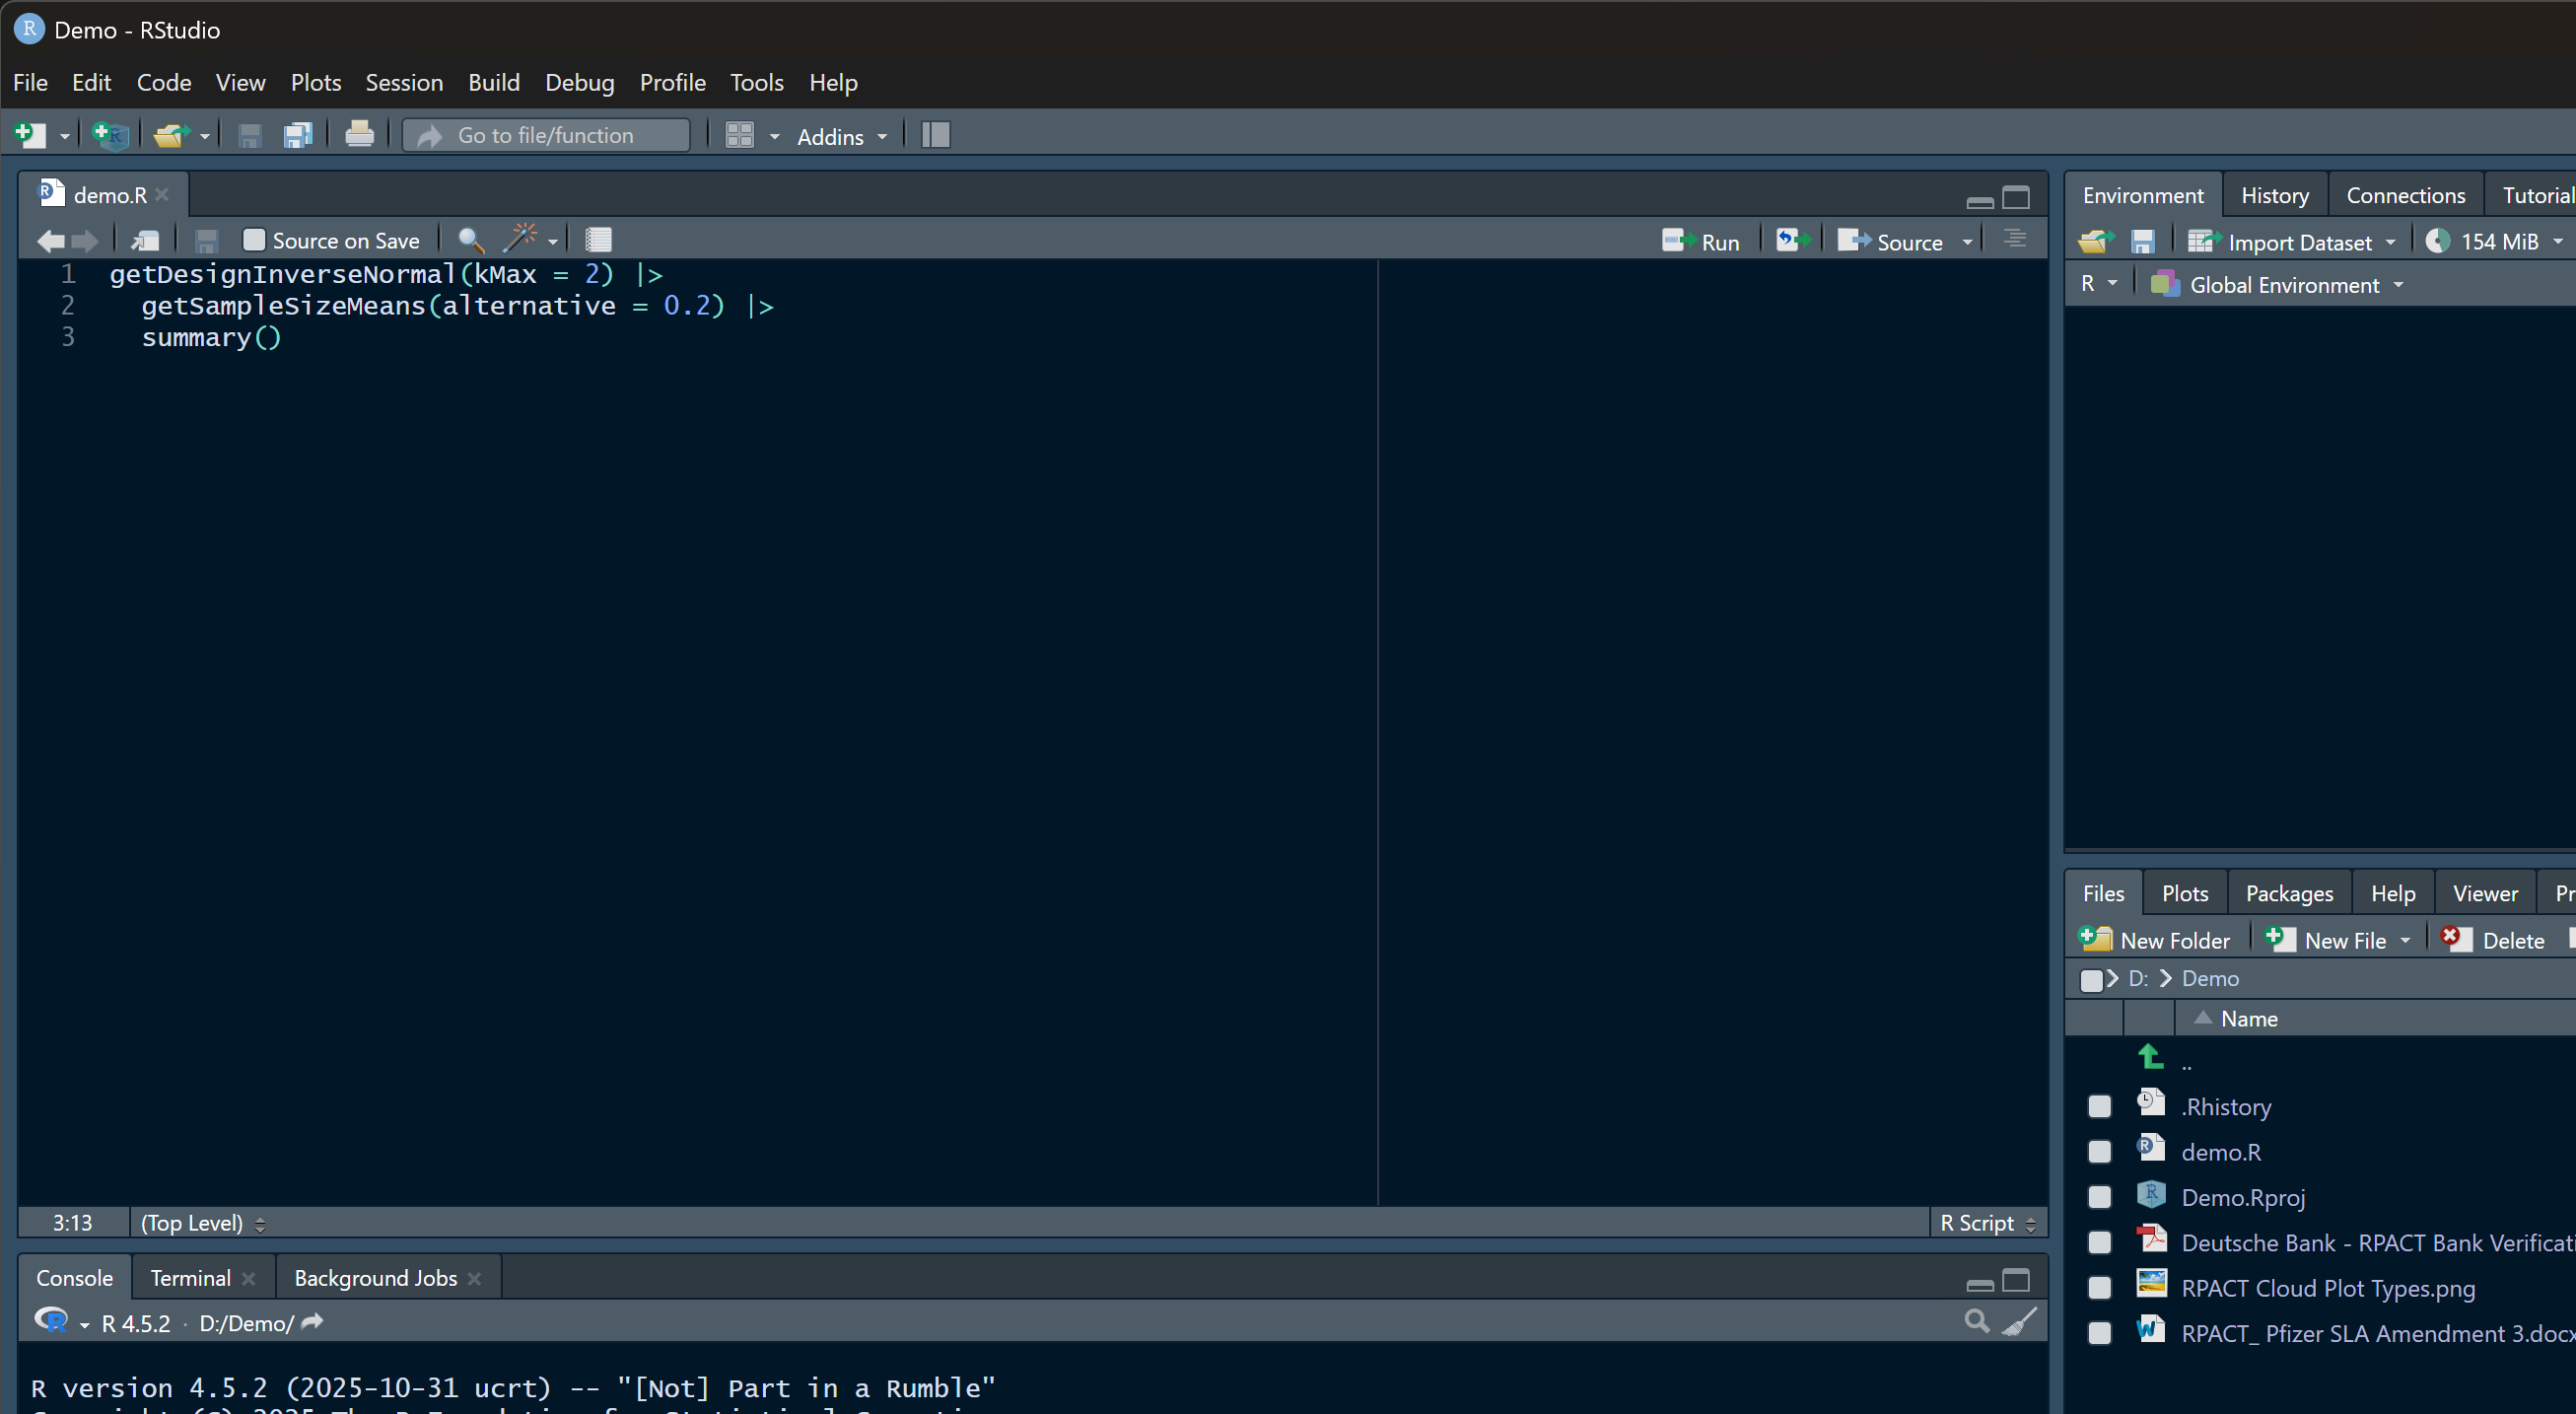This screenshot has width=2576, height=1414.
Task: Open the demo.R file in Files list
Action: pos(2220,1152)
